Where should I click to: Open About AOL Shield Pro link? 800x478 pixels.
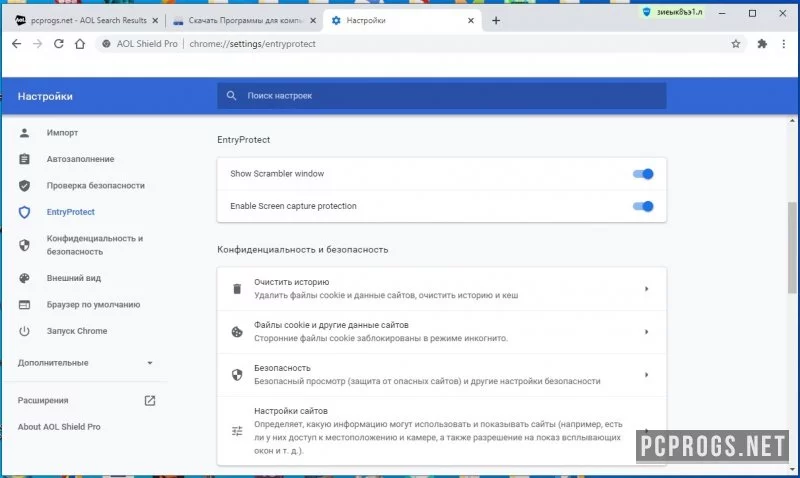tap(59, 427)
